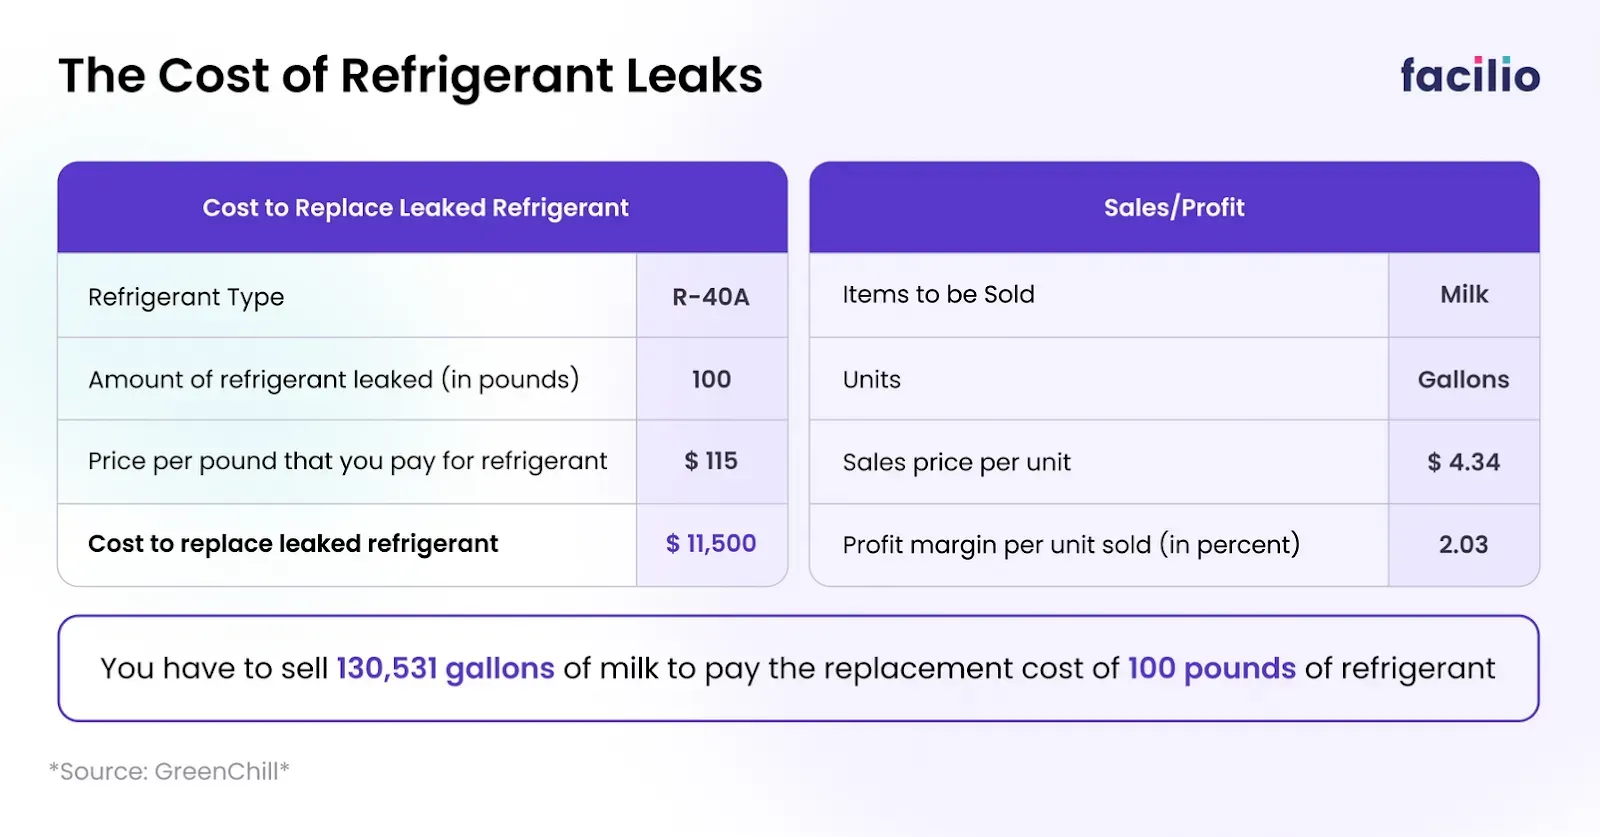This screenshot has width=1600, height=837.
Task: Select the 100 pounds leaked value cell
Action: tap(711, 380)
